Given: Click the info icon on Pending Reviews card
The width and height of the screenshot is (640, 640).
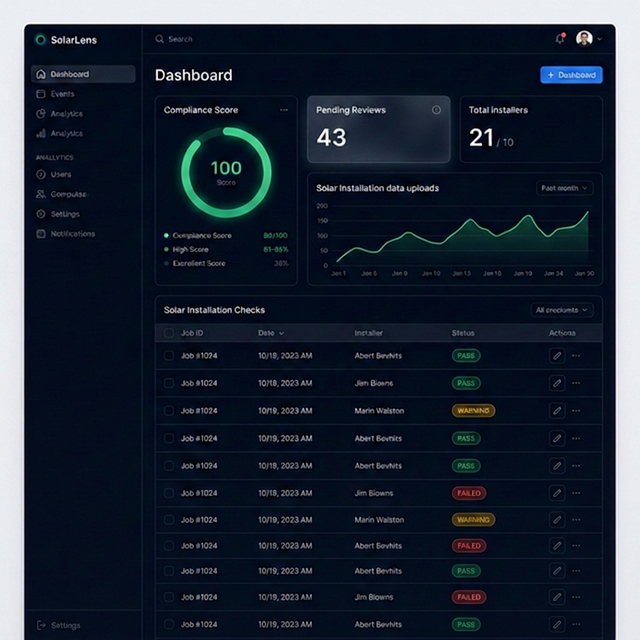Looking at the screenshot, I should coord(436,110).
